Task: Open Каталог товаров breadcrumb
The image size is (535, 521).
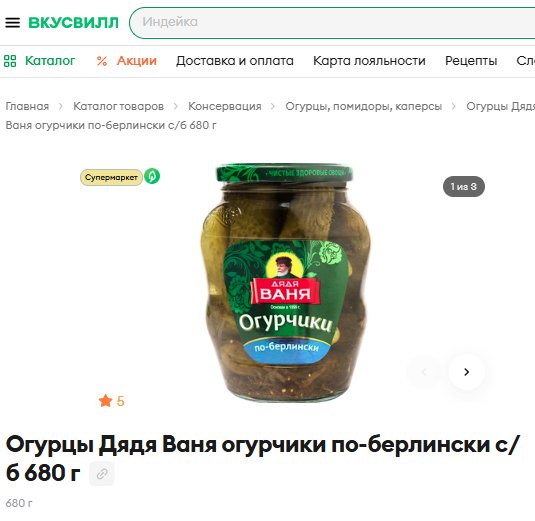Action: 118,106
